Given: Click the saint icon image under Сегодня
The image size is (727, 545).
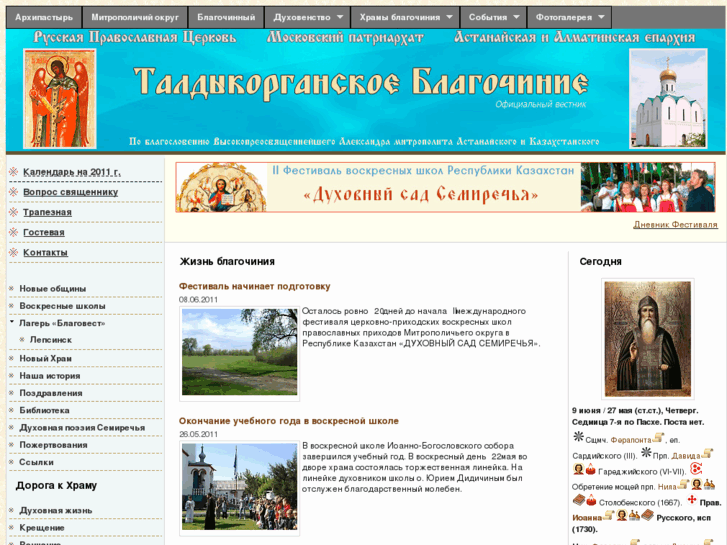Looking at the screenshot, I should (648, 339).
